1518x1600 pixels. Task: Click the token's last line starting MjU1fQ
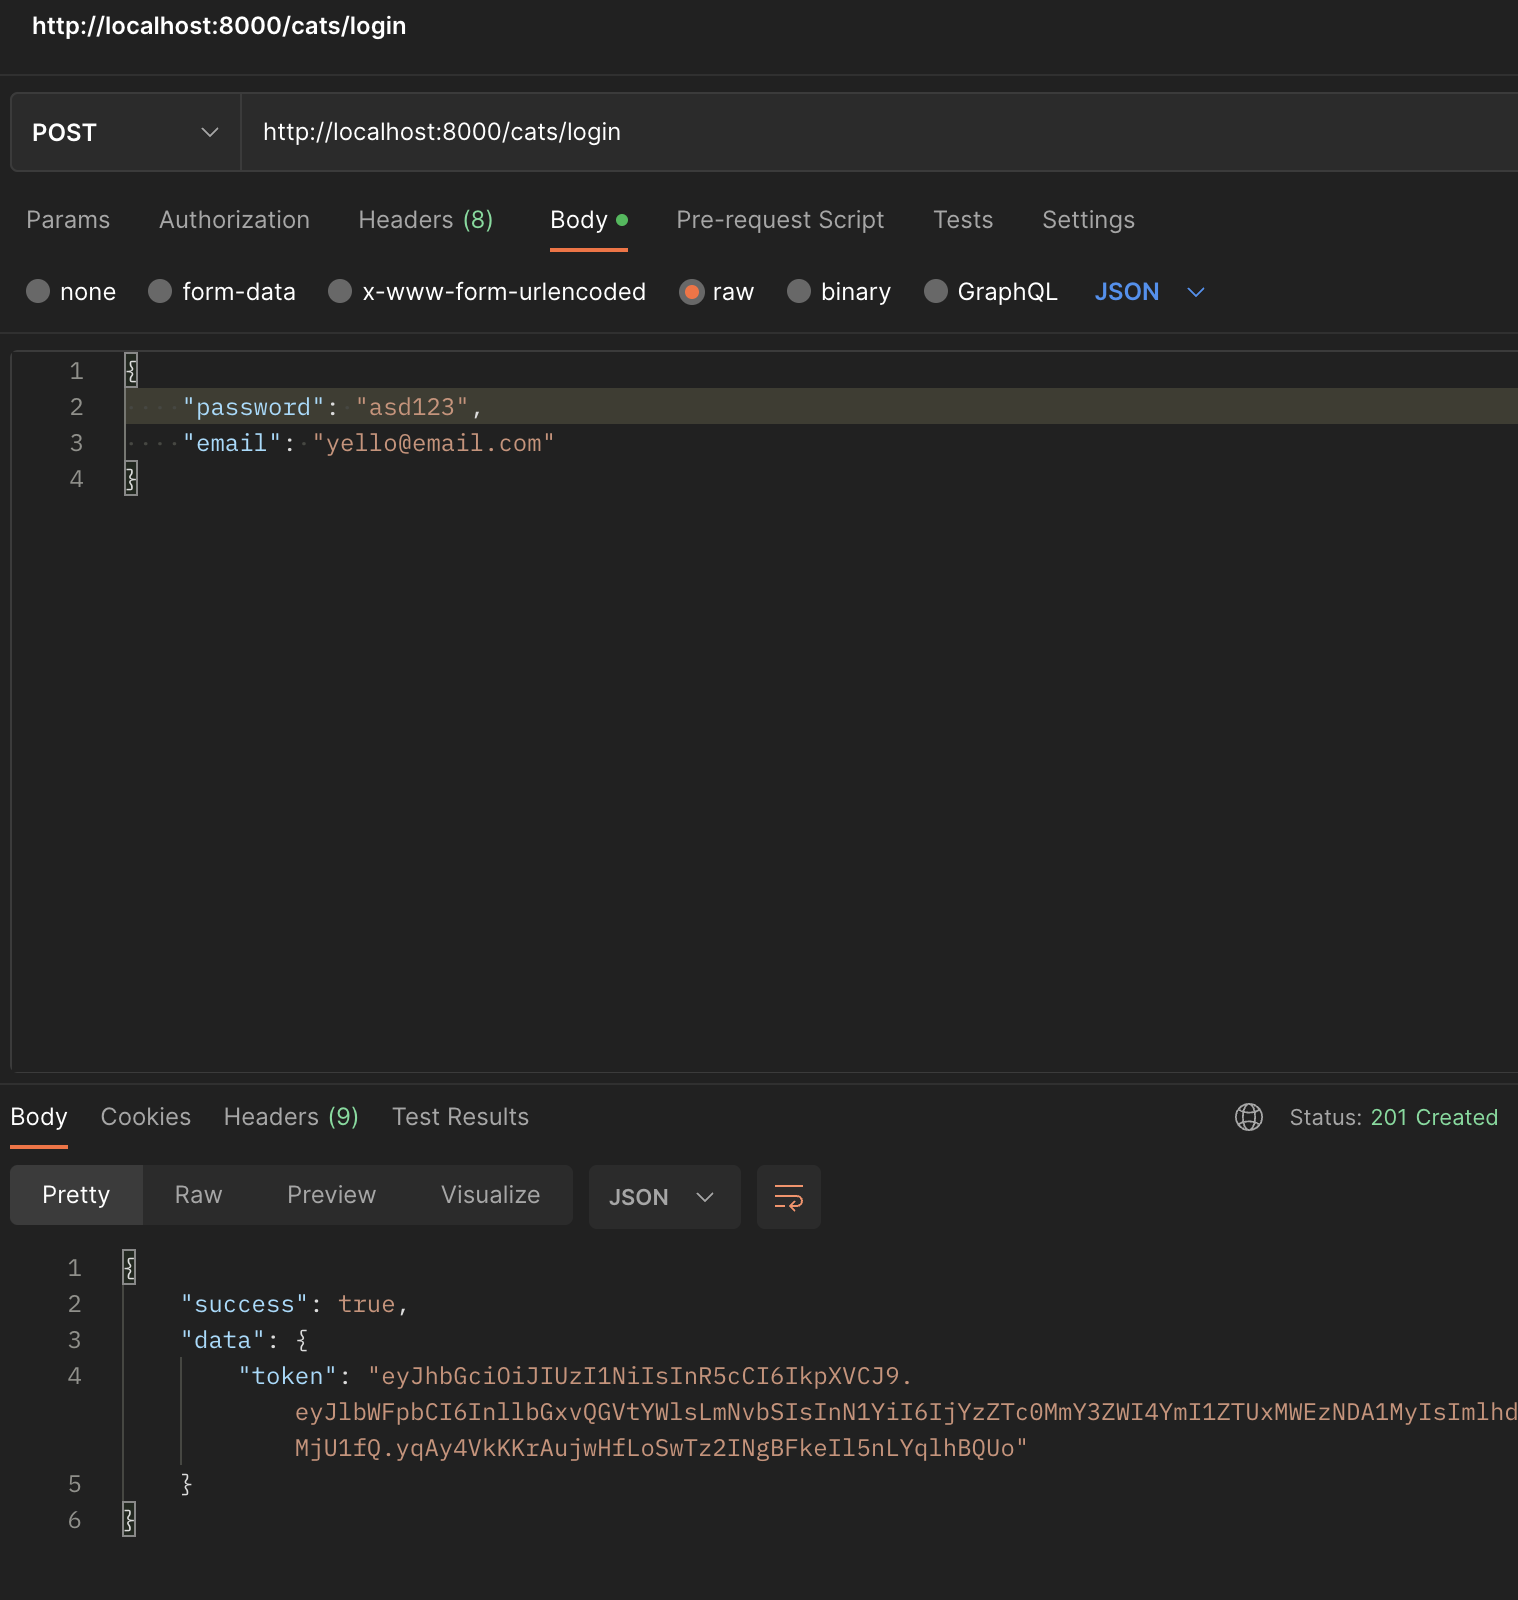[x=661, y=1448]
